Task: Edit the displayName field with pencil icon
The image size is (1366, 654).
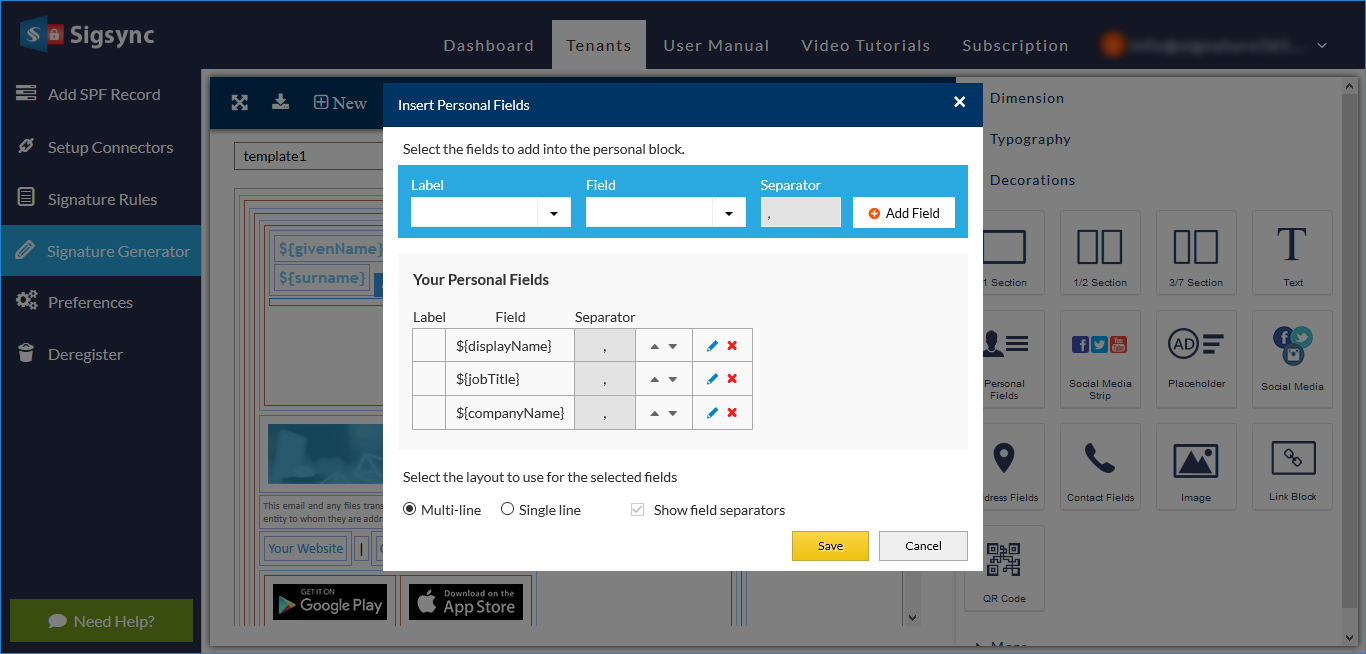Action: tap(712, 346)
